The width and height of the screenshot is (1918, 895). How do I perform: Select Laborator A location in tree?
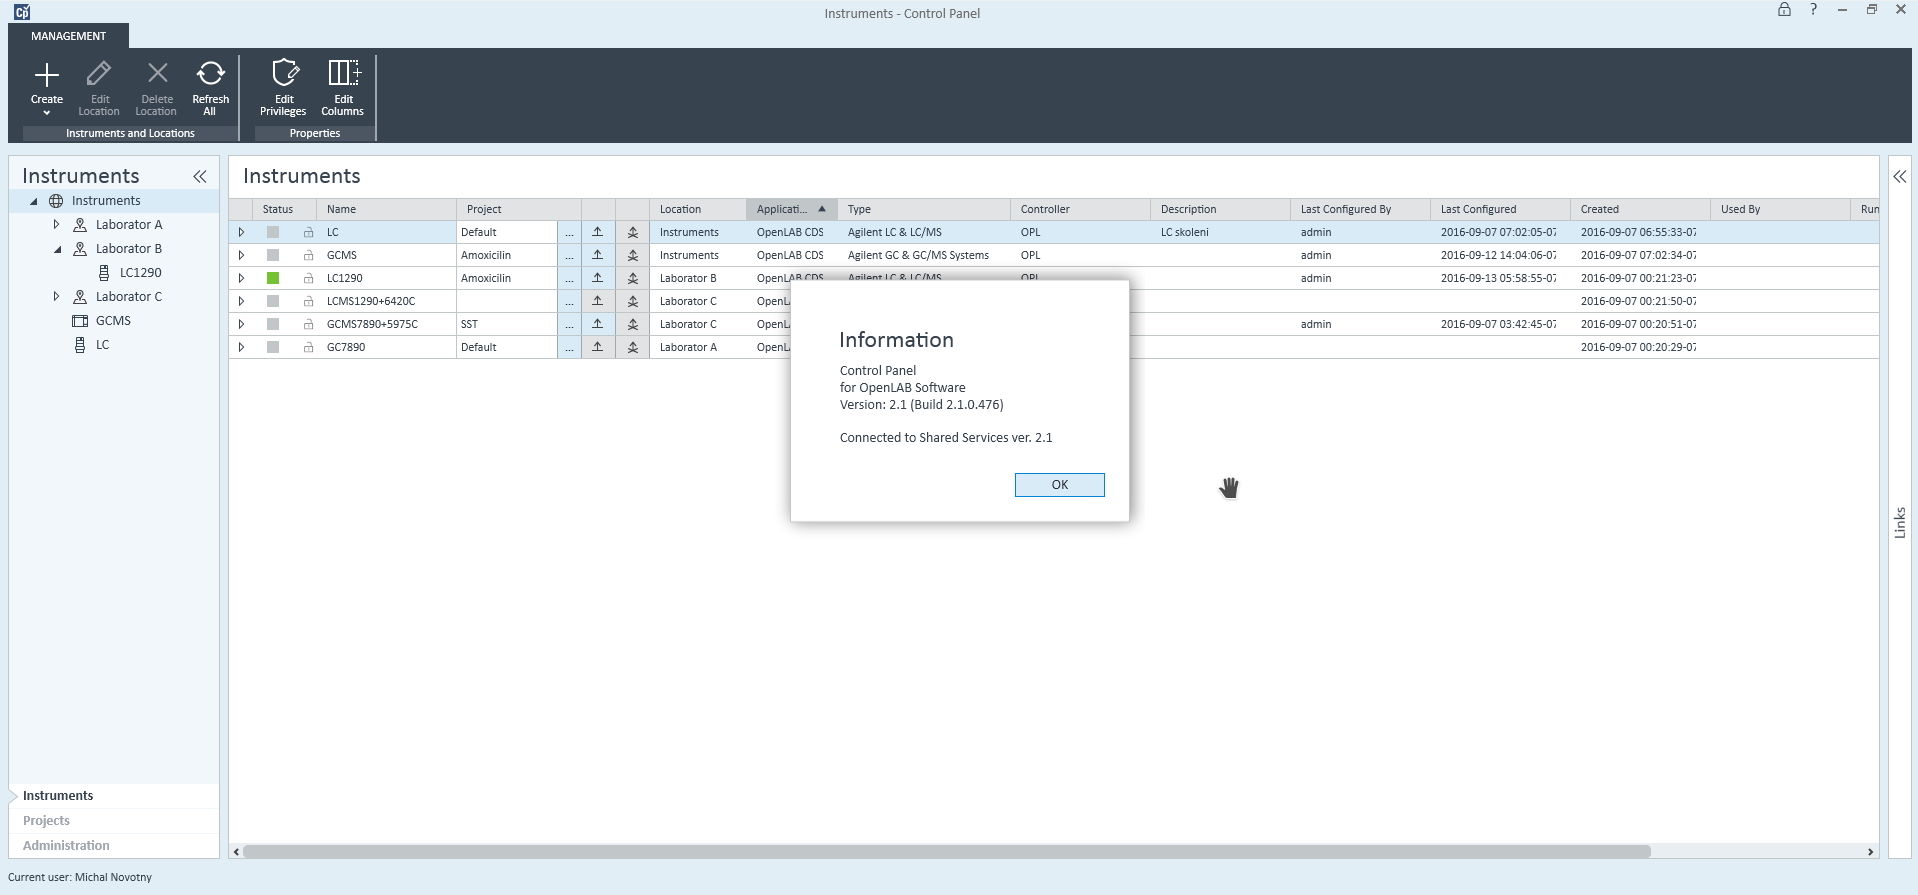click(x=129, y=225)
